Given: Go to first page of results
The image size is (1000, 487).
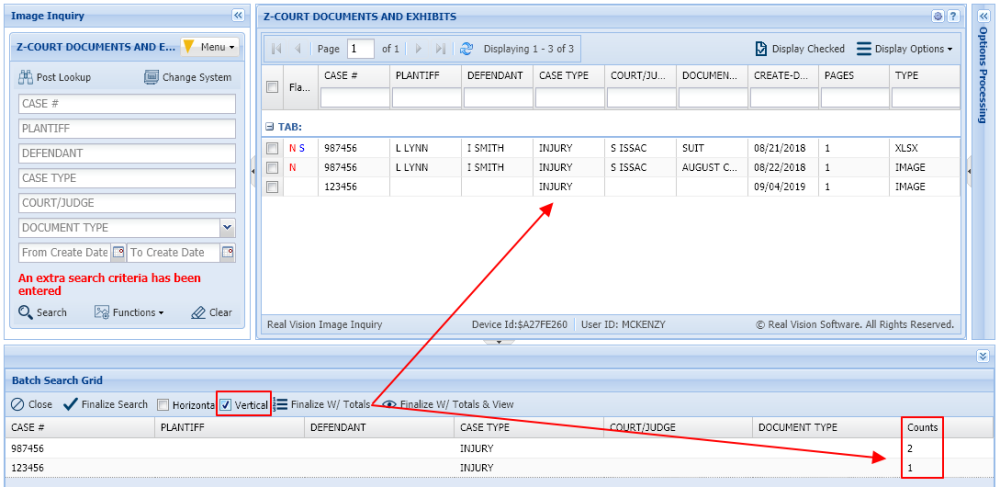Looking at the screenshot, I should pos(276,48).
